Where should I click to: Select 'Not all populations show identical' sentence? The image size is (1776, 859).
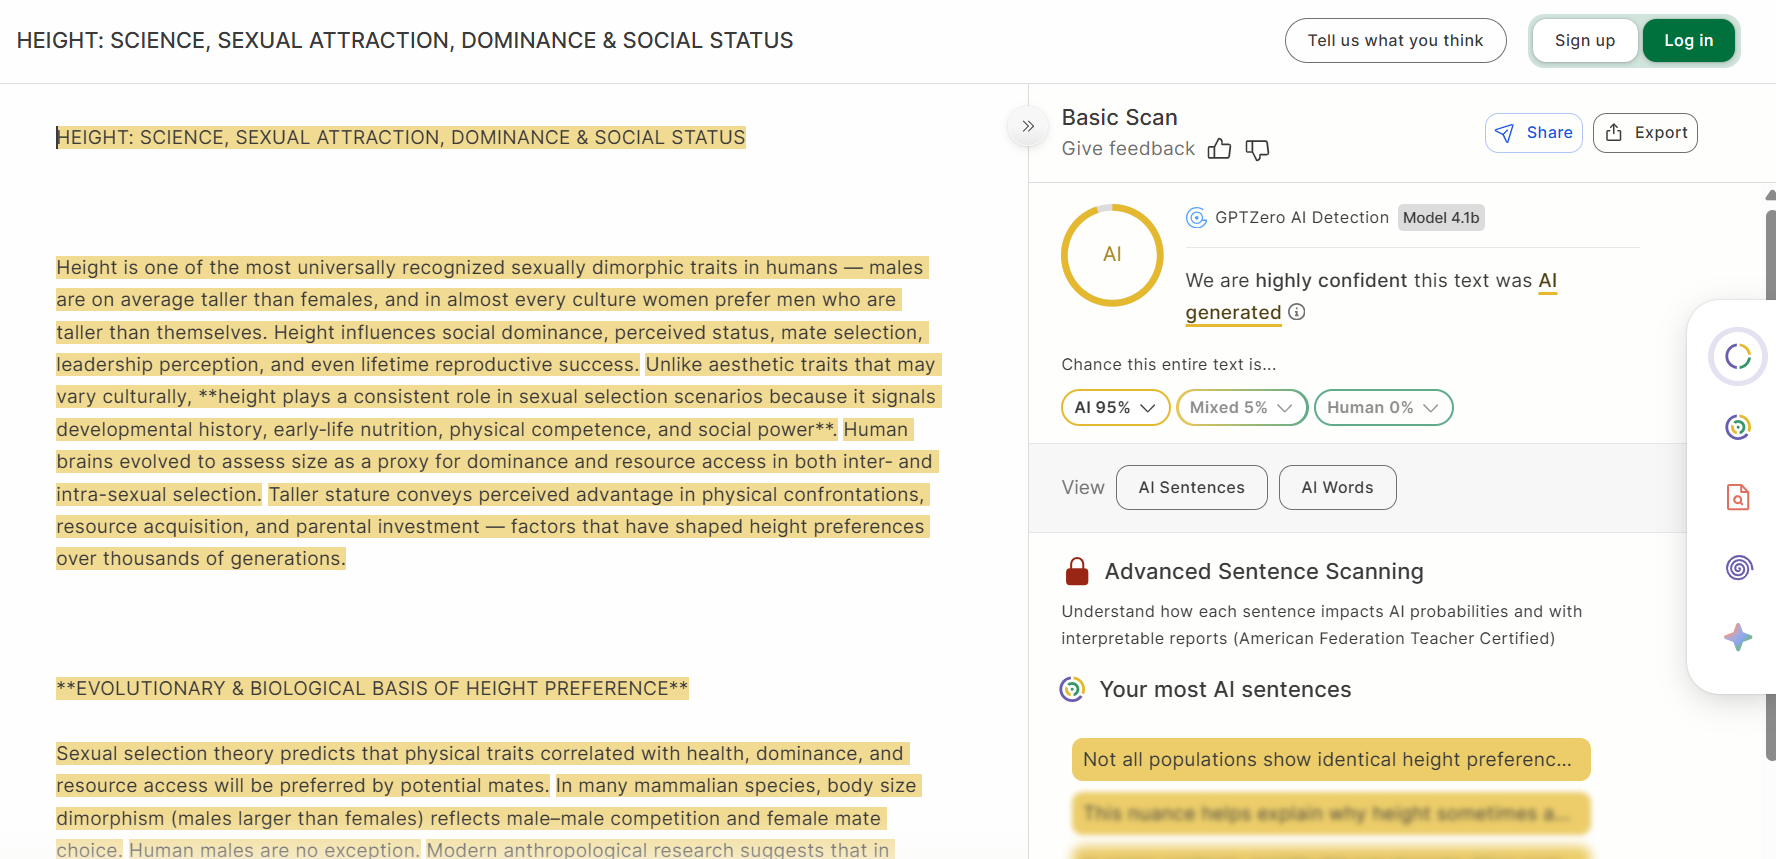[1330, 759]
